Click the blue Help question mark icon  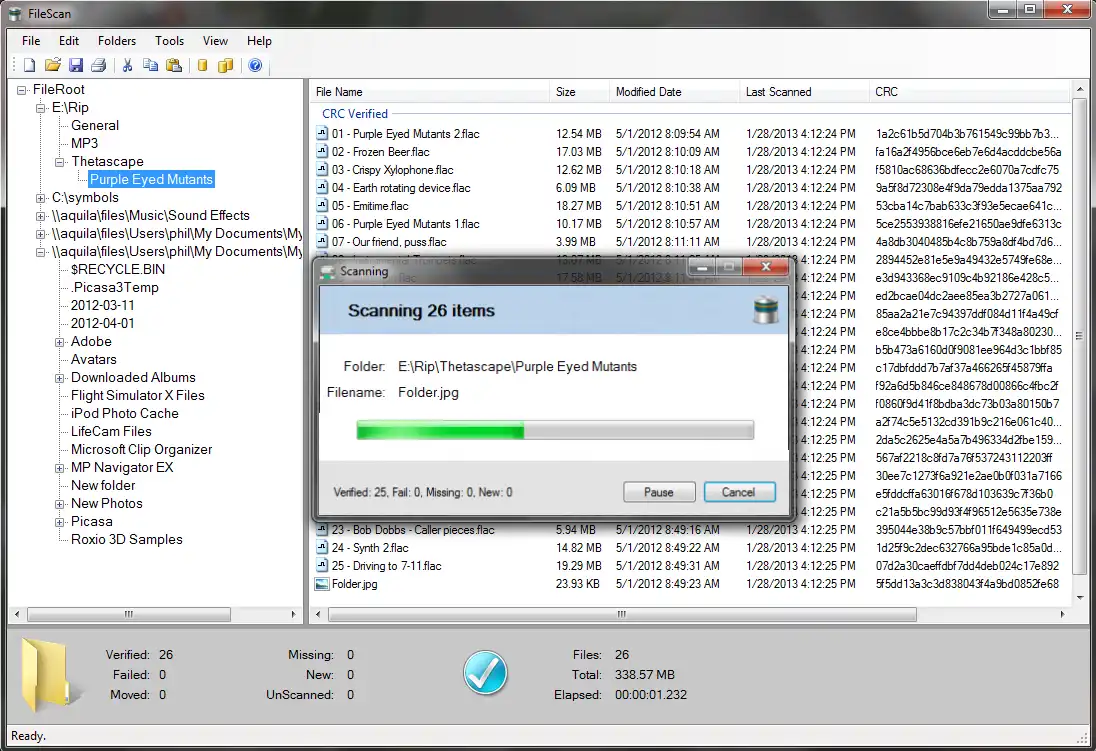coord(255,65)
